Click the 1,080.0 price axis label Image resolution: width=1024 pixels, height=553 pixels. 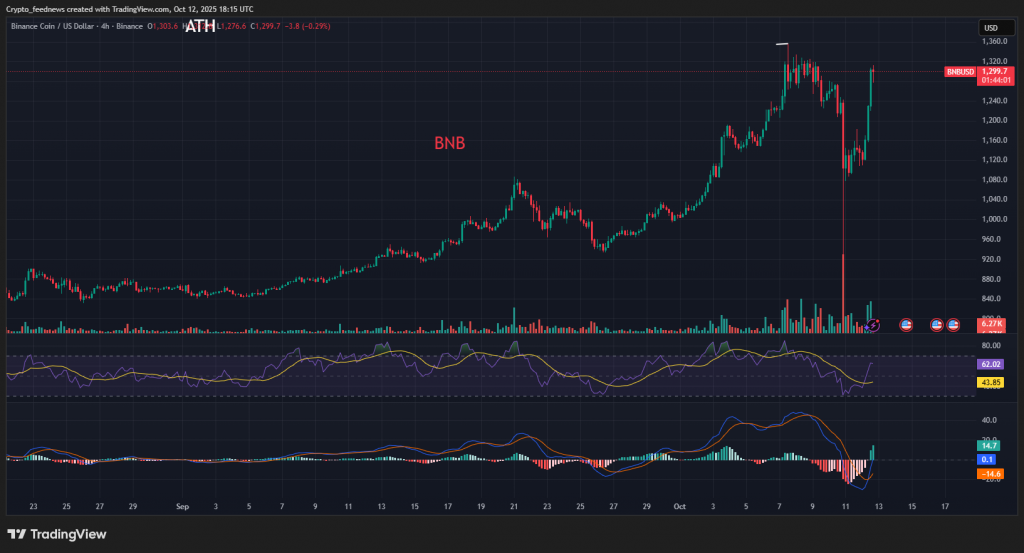995,180
